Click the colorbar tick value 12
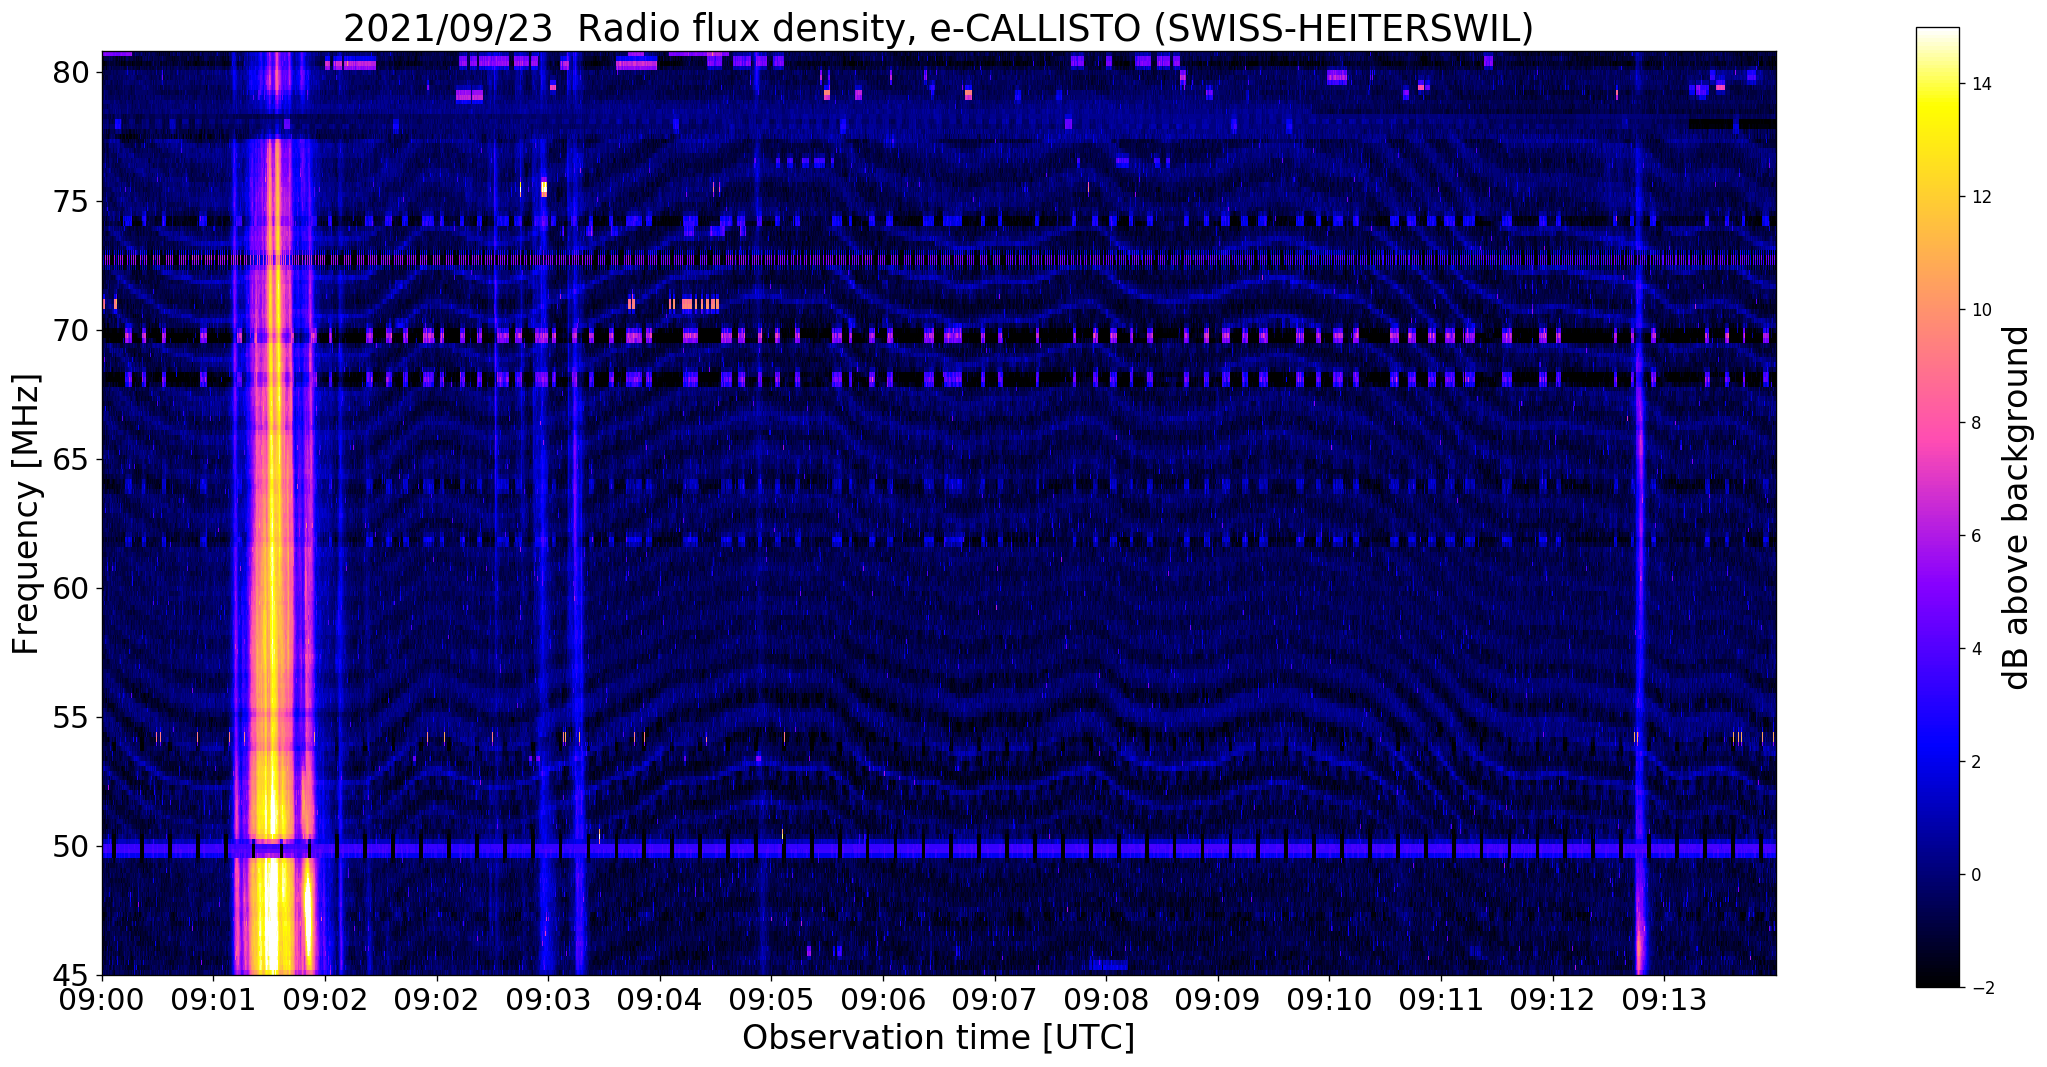Screen dimensions: 2047x1067 coord(1980,197)
